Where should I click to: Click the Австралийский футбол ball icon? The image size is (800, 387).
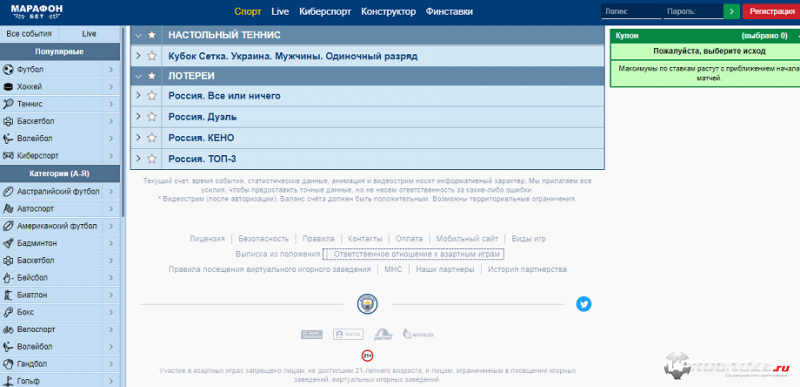click(8, 192)
